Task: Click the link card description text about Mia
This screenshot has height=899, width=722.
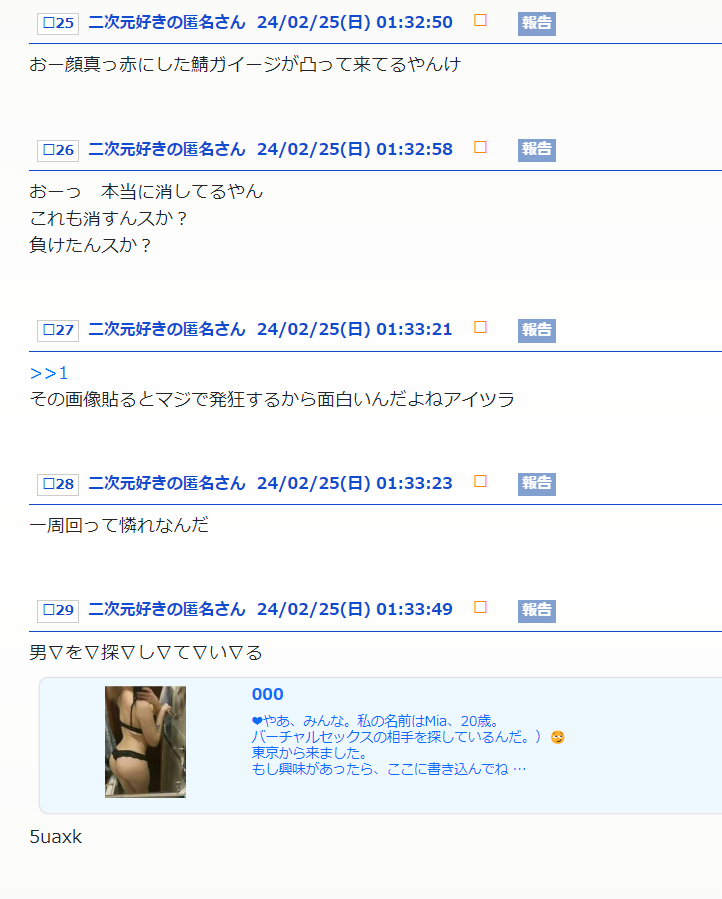Action: point(408,745)
